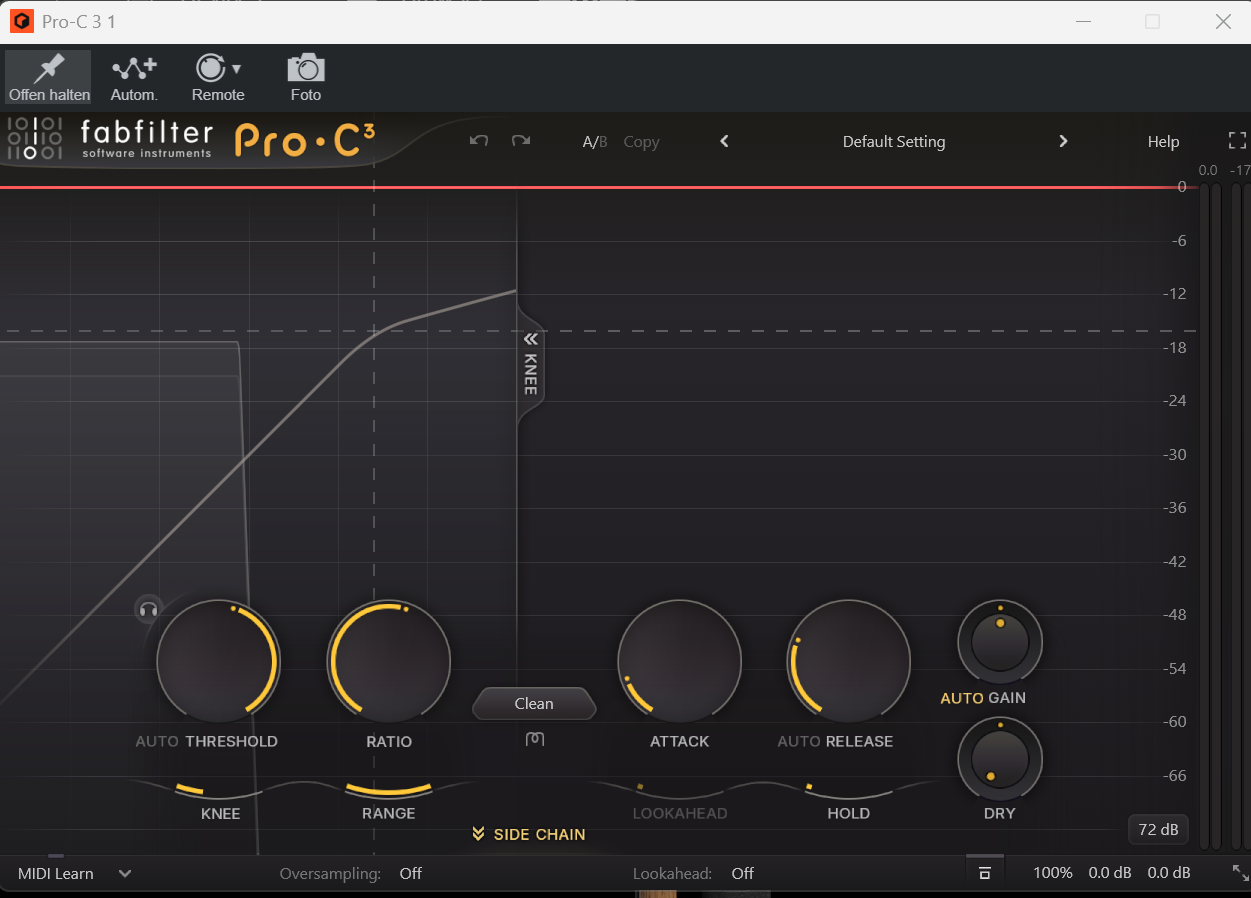The height and width of the screenshot is (898, 1251).
Task: Go to the previous preset arrow
Action: [725, 141]
